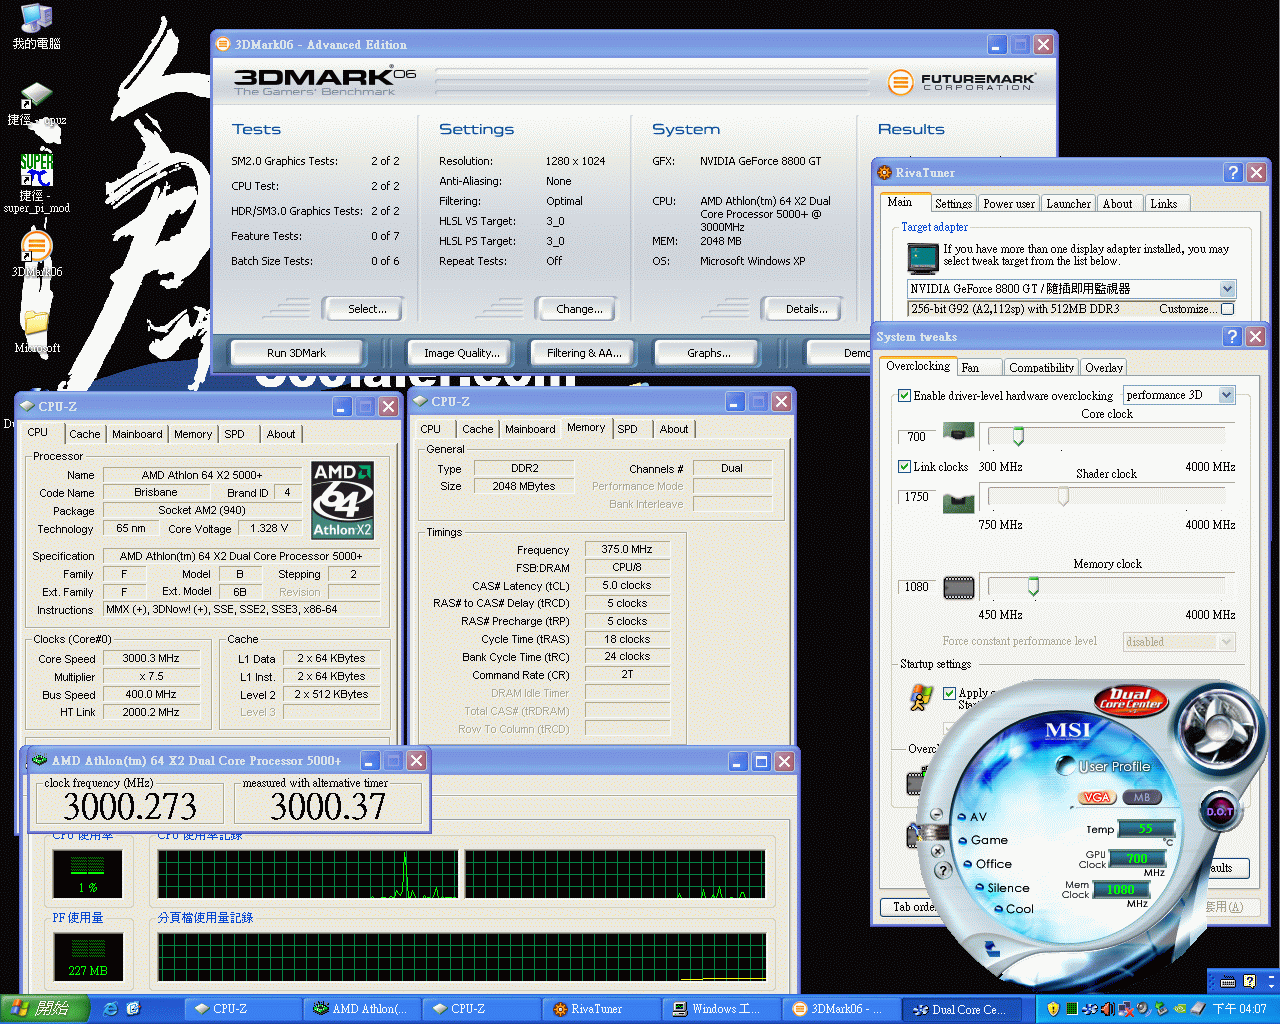Toggle the Customize checkbox in RivaTuner
This screenshot has height=1024, width=1280.
coord(1228,309)
